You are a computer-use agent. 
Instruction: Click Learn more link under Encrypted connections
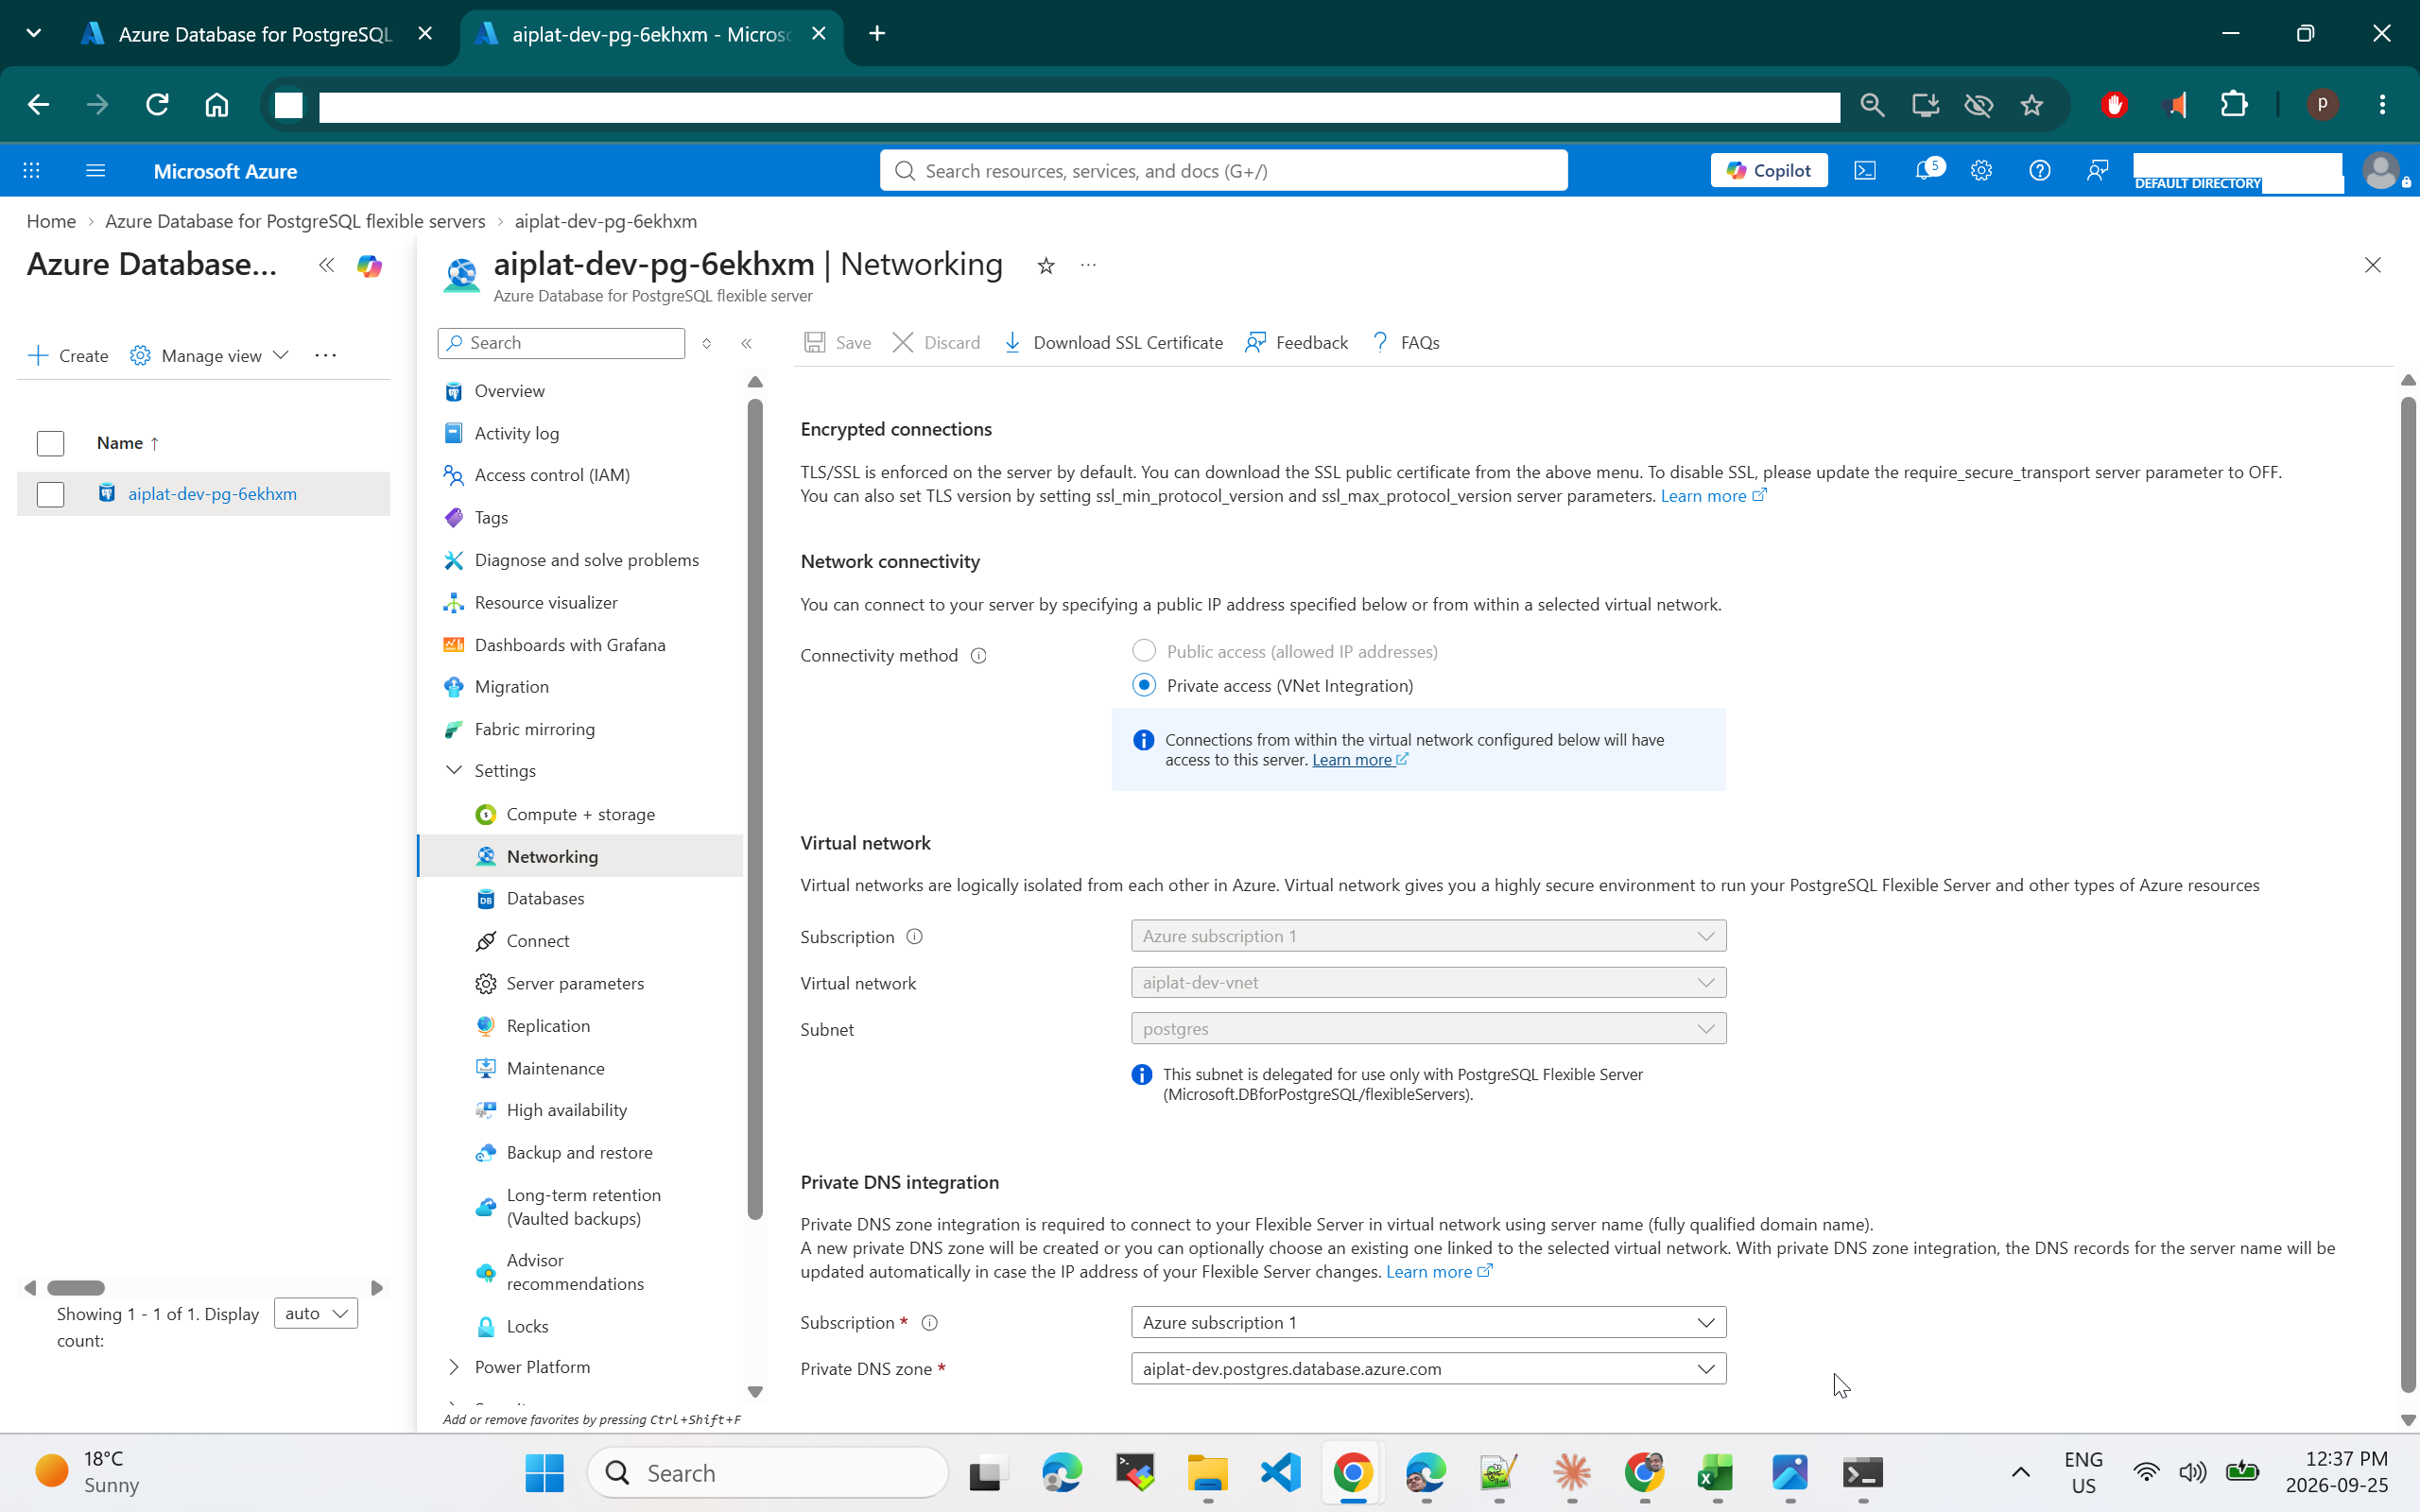(1713, 496)
